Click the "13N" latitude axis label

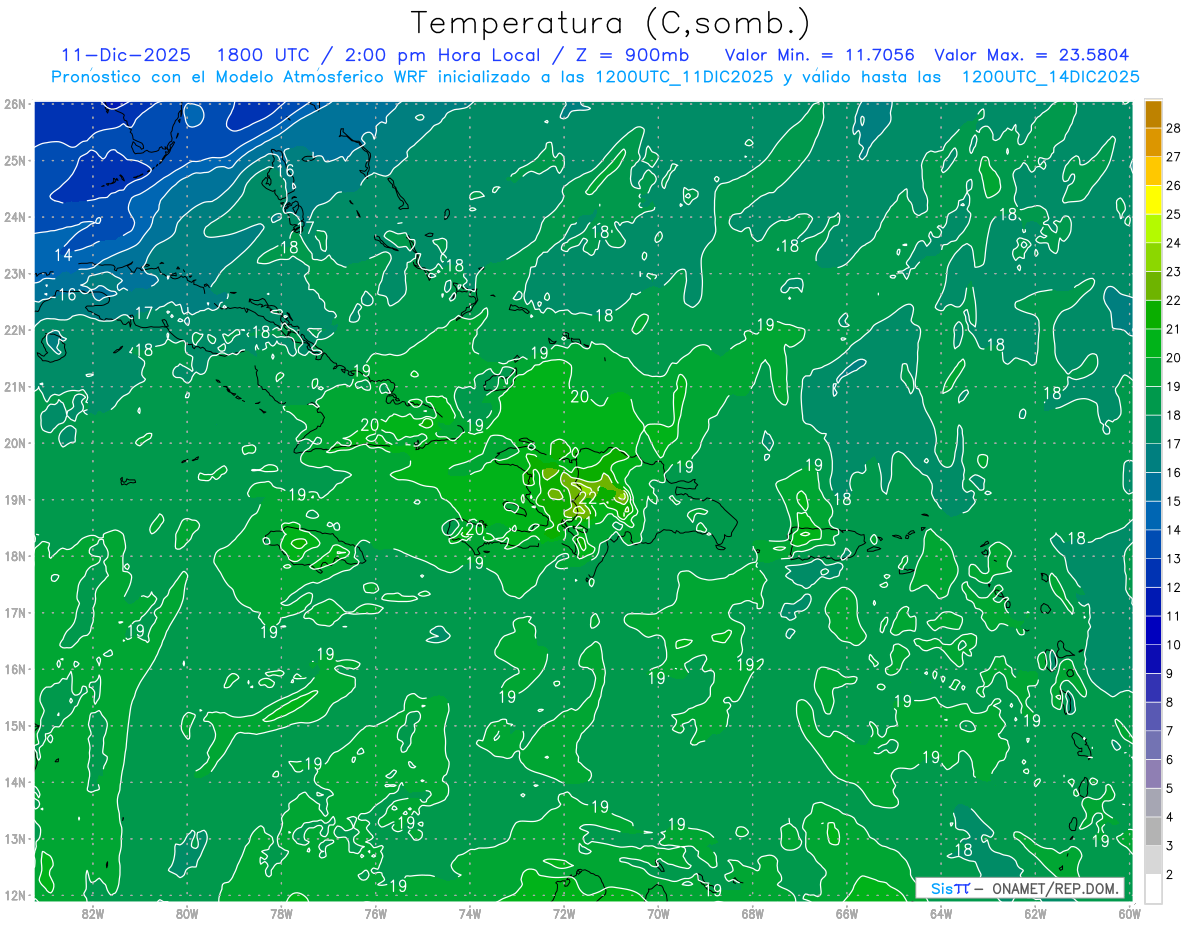(x=15, y=839)
